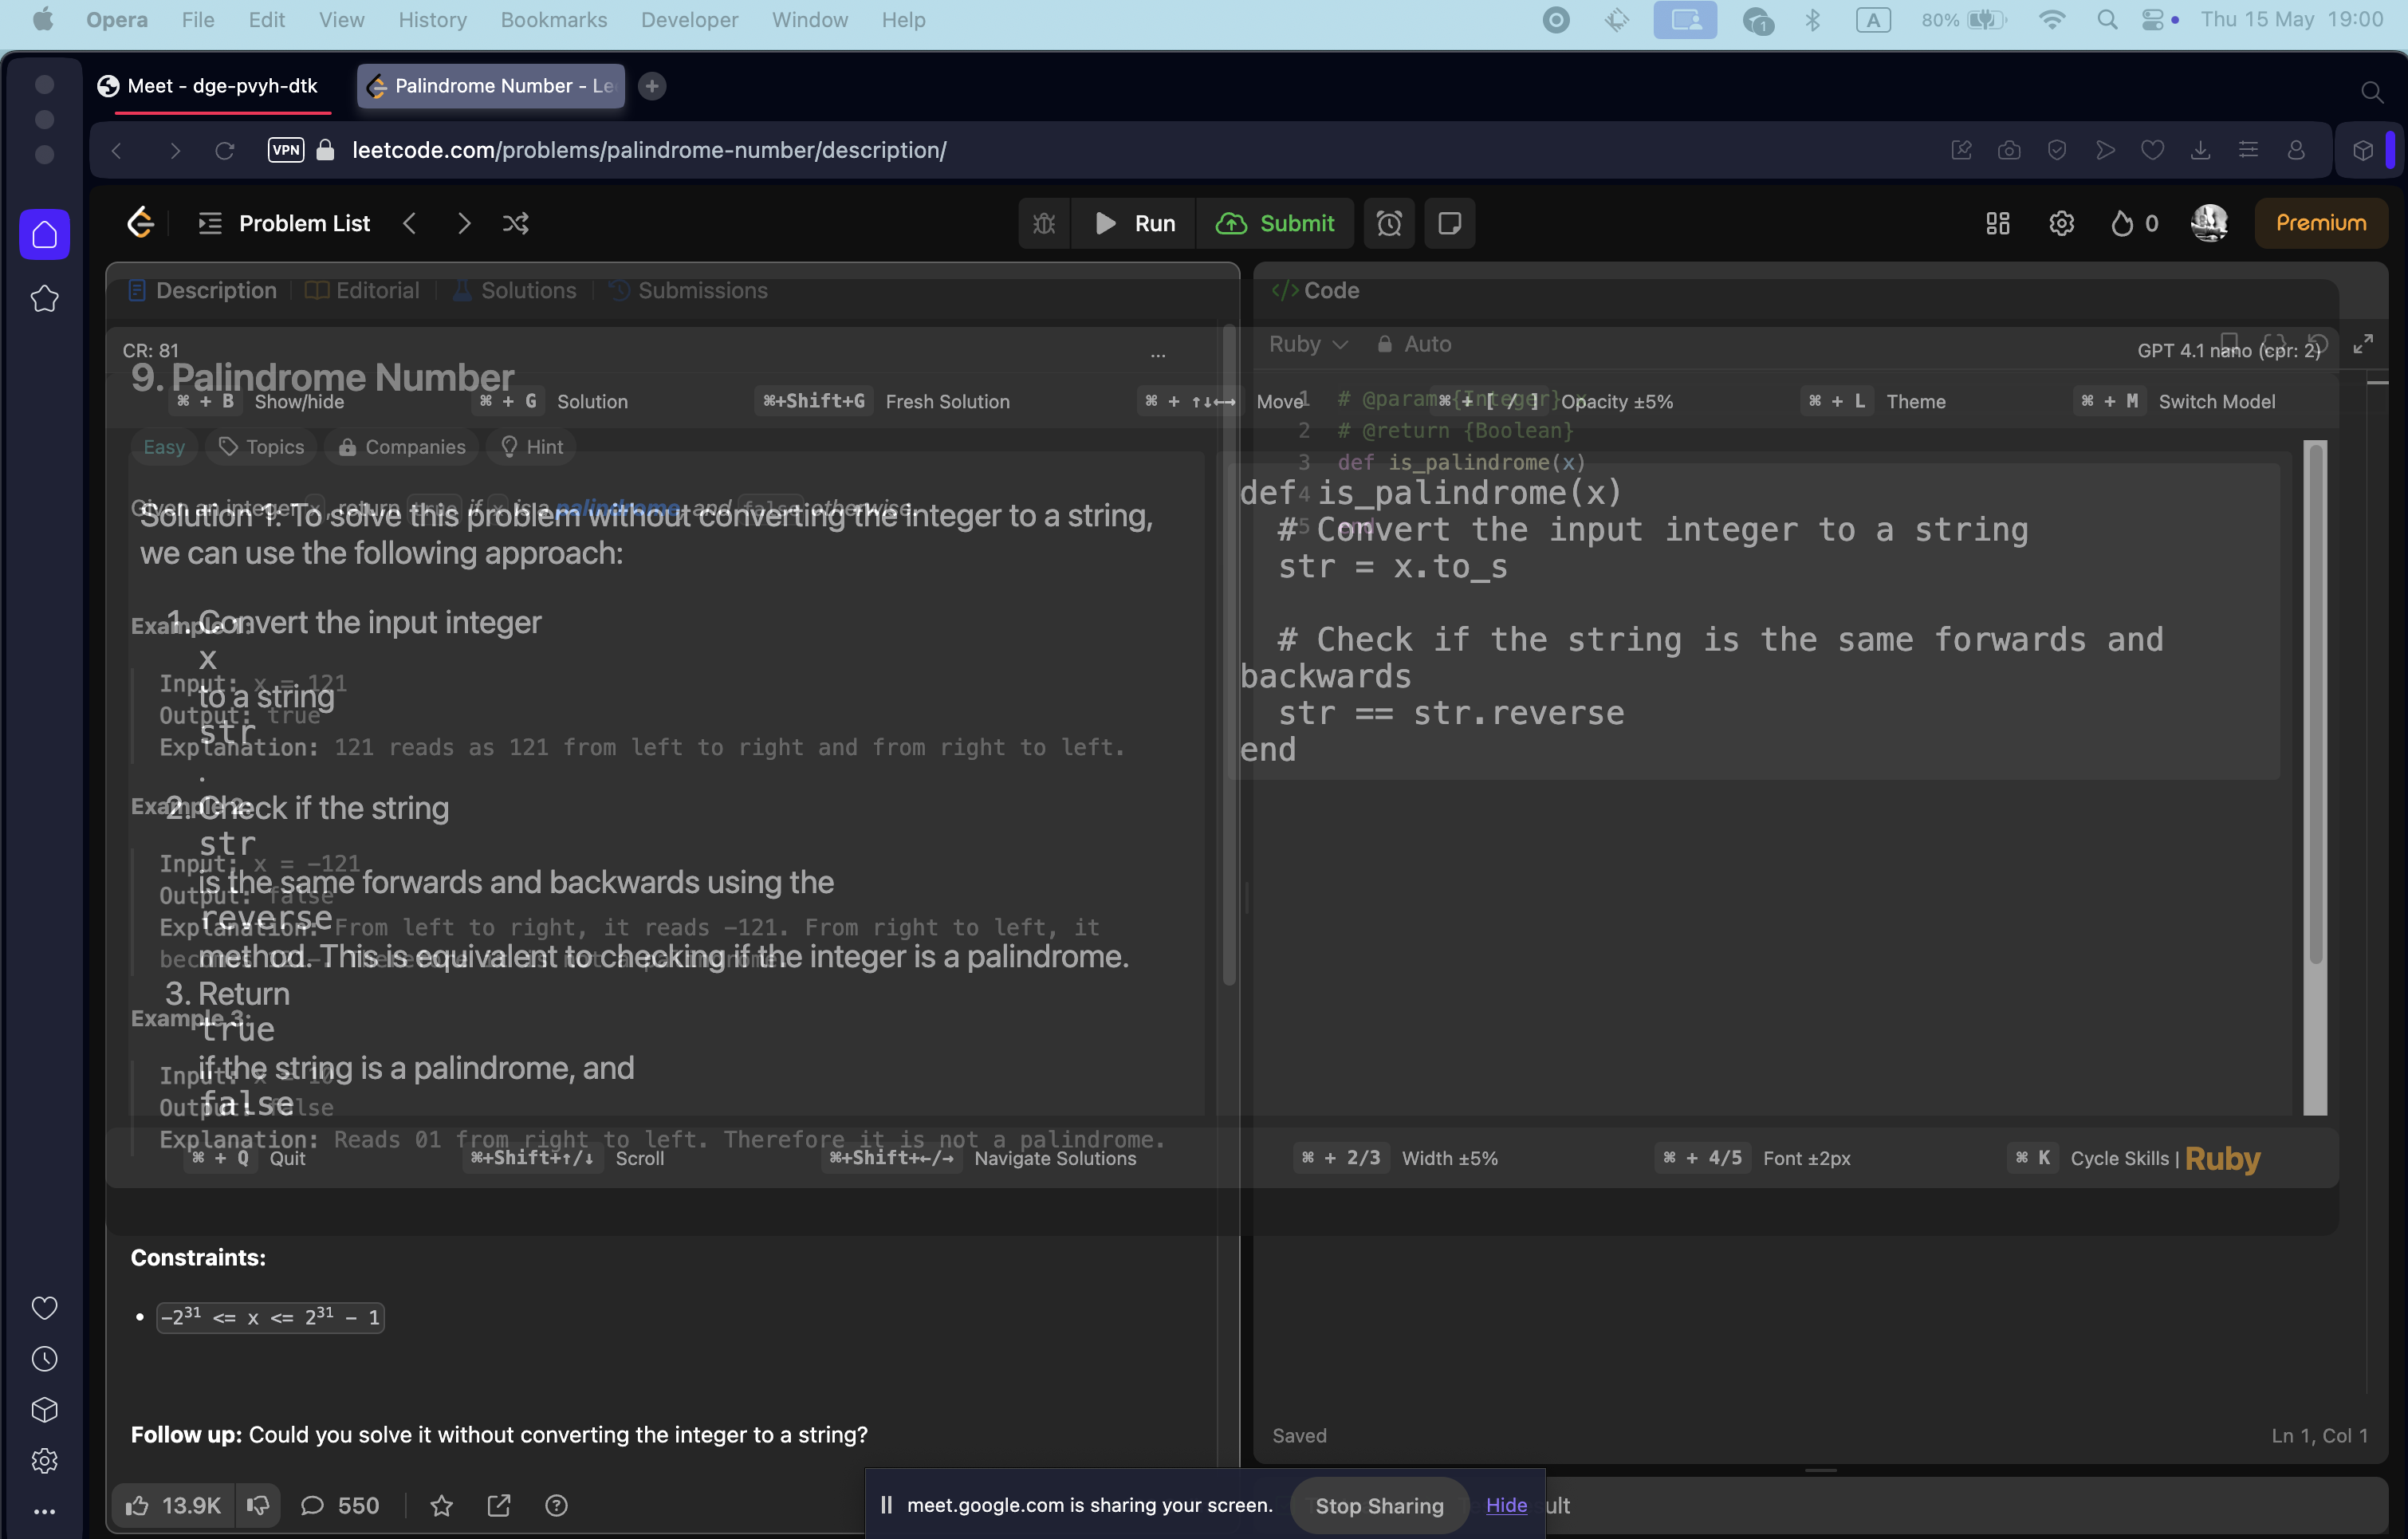
Task: Switch to the Description tab
Action: tap(203, 290)
